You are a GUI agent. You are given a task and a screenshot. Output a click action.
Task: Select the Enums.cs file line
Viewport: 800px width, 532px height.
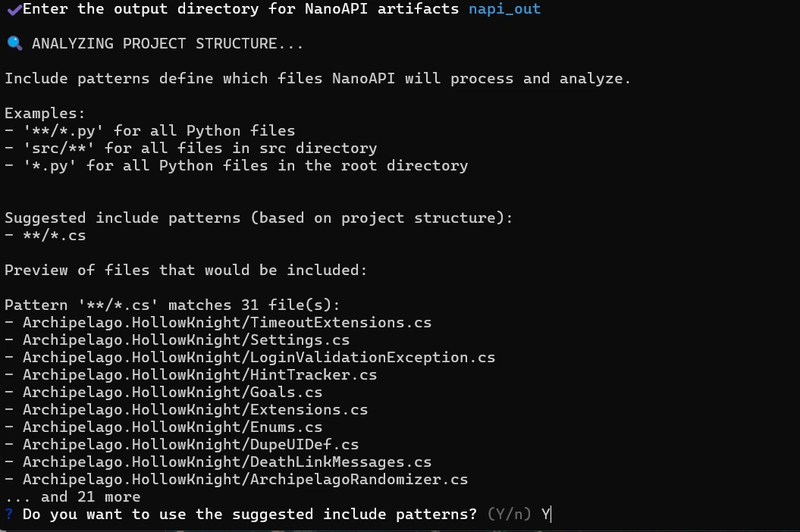pos(163,427)
